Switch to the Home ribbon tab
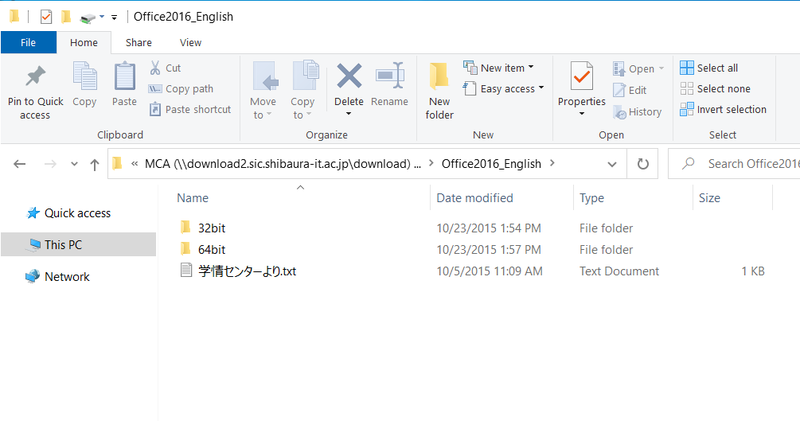 click(x=84, y=42)
